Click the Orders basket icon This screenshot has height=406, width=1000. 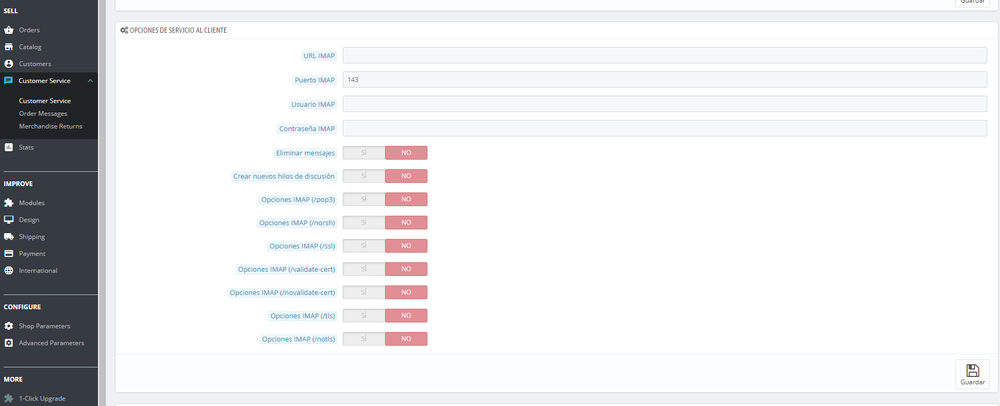tap(8, 30)
